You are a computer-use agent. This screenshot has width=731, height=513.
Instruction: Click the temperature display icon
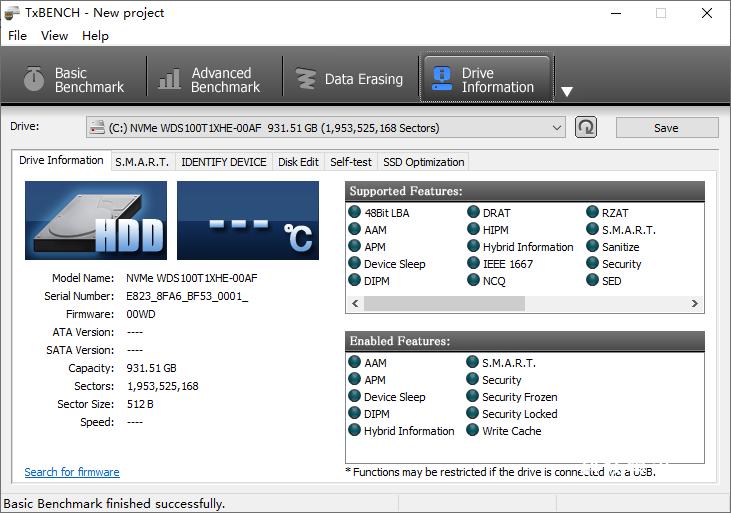click(x=248, y=220)
